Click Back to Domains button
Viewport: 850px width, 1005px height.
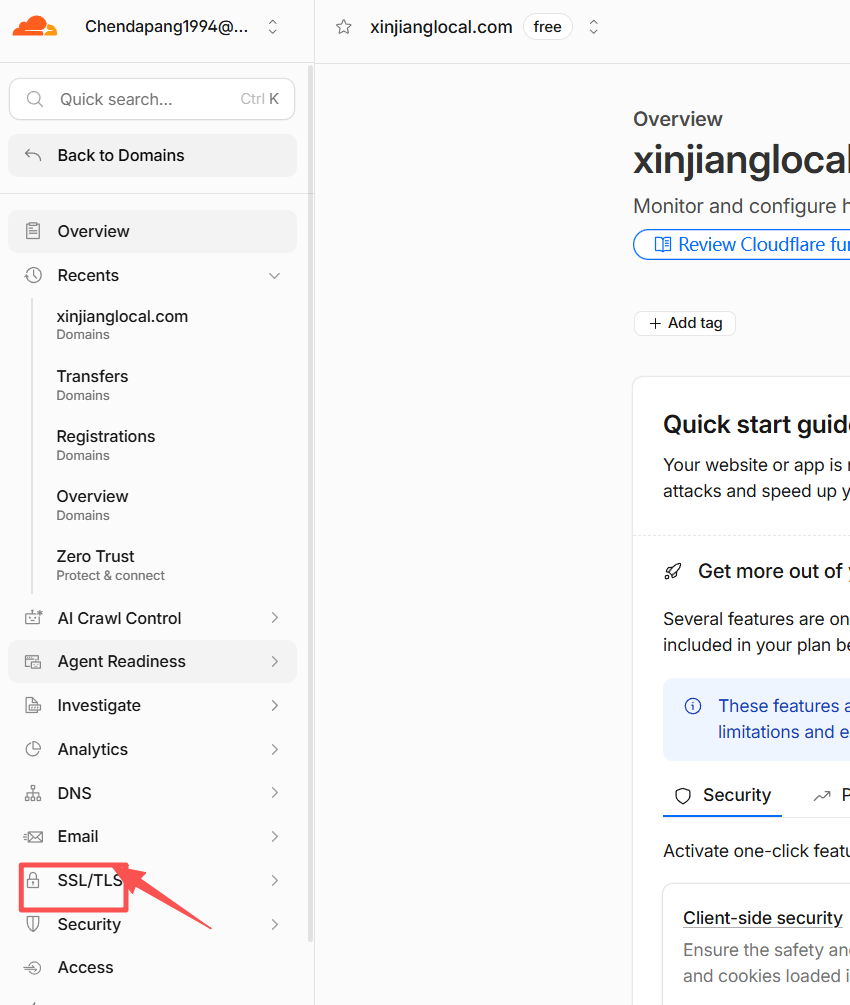[x=153, y=155]
